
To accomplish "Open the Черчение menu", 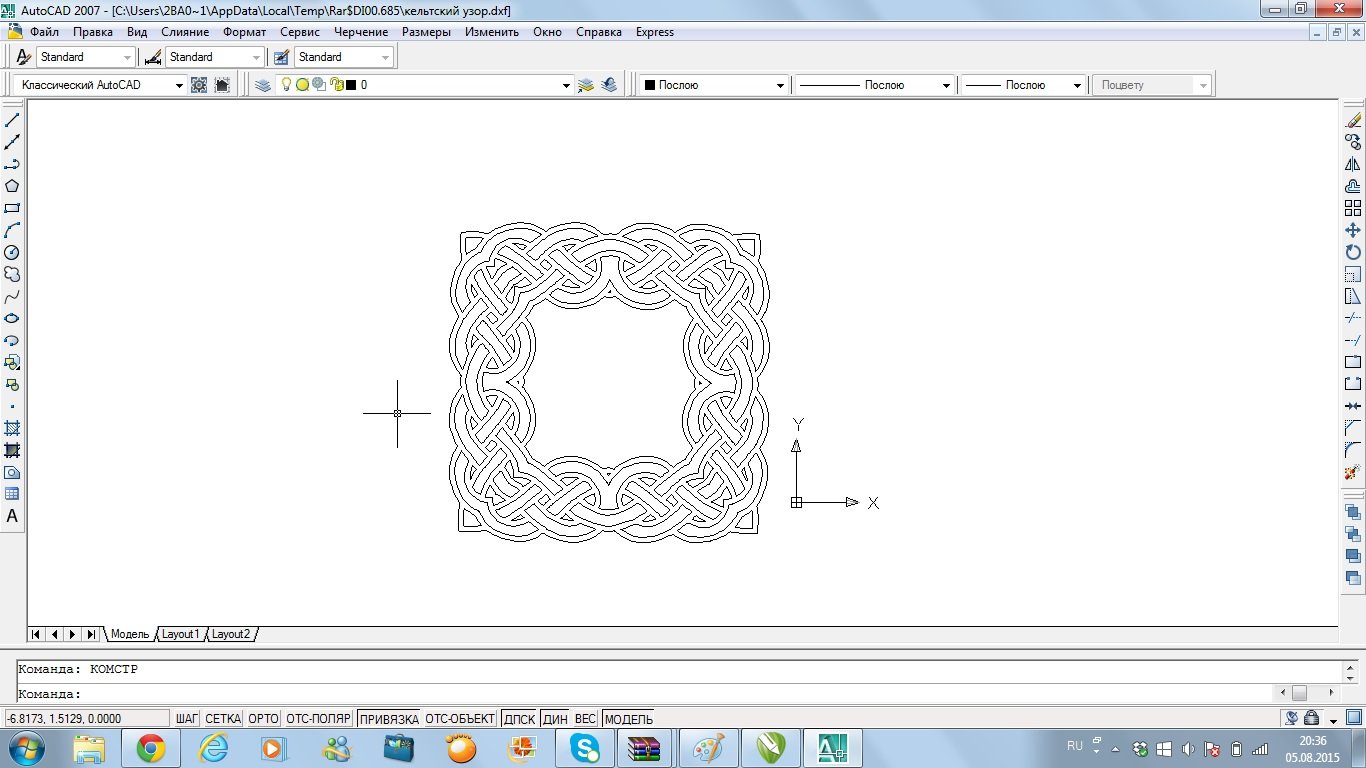I will [x=360, y=32].
